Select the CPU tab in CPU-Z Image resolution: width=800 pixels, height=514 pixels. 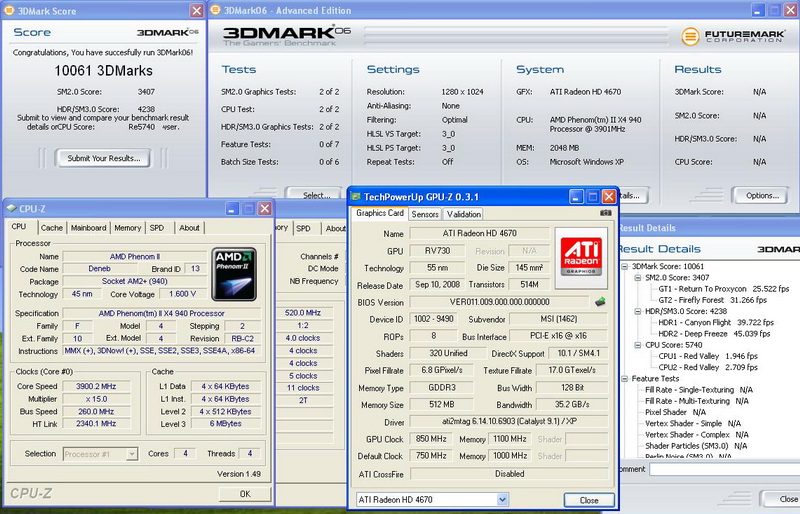pyautogui.click(x=19, y=226)
